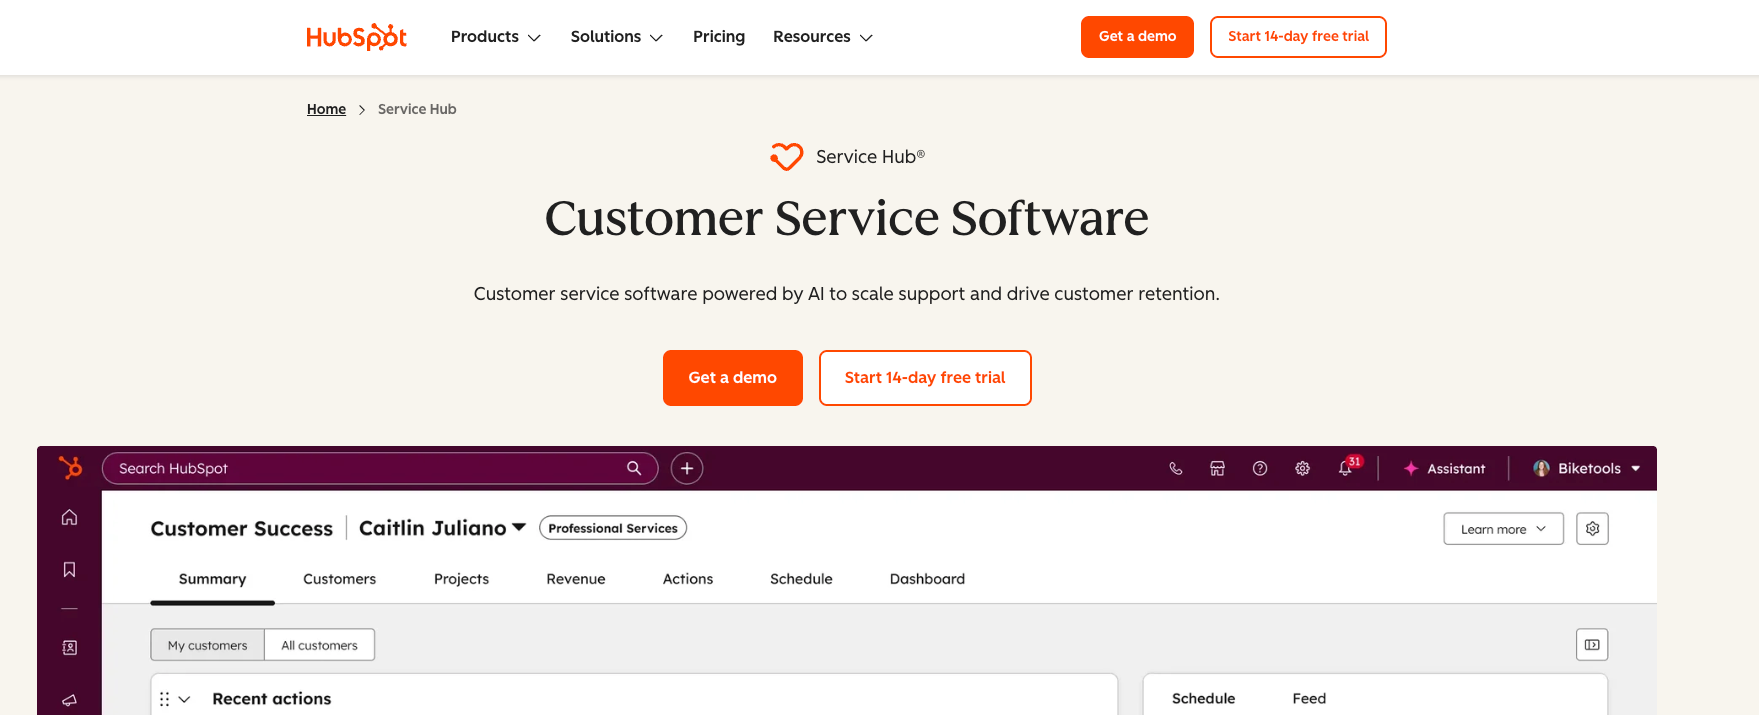The image size is (1759, 715).
Task: Click the Customer Success heading
Action: click(242, 528)
